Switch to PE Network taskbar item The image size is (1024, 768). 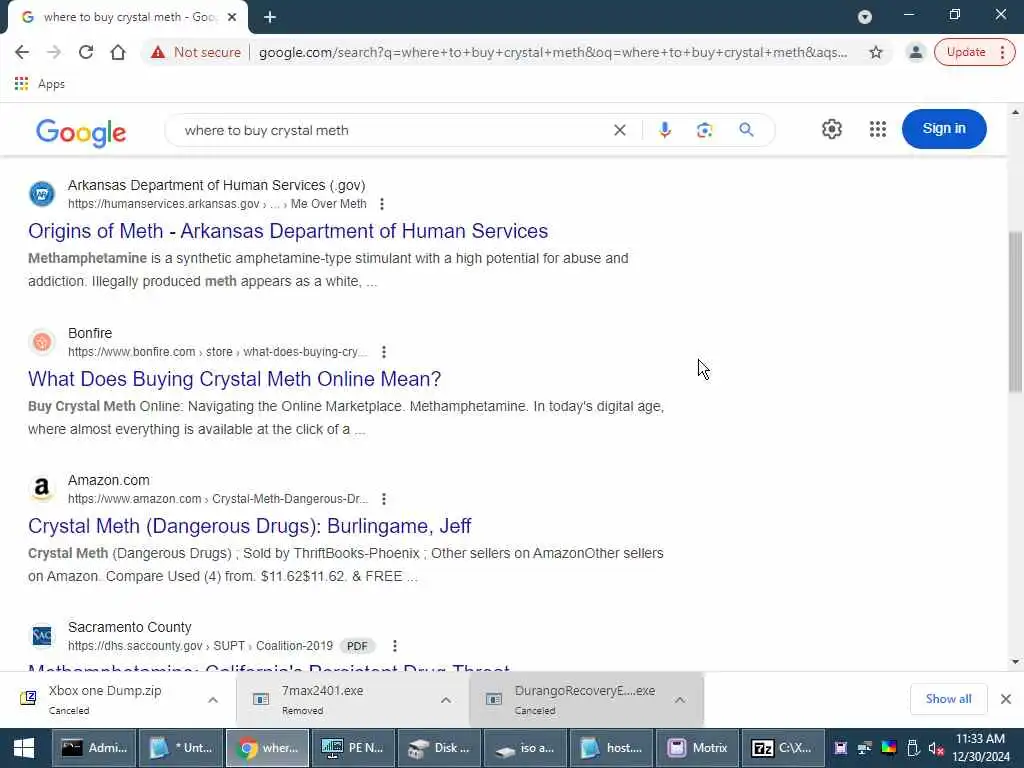tap(353, 748)
